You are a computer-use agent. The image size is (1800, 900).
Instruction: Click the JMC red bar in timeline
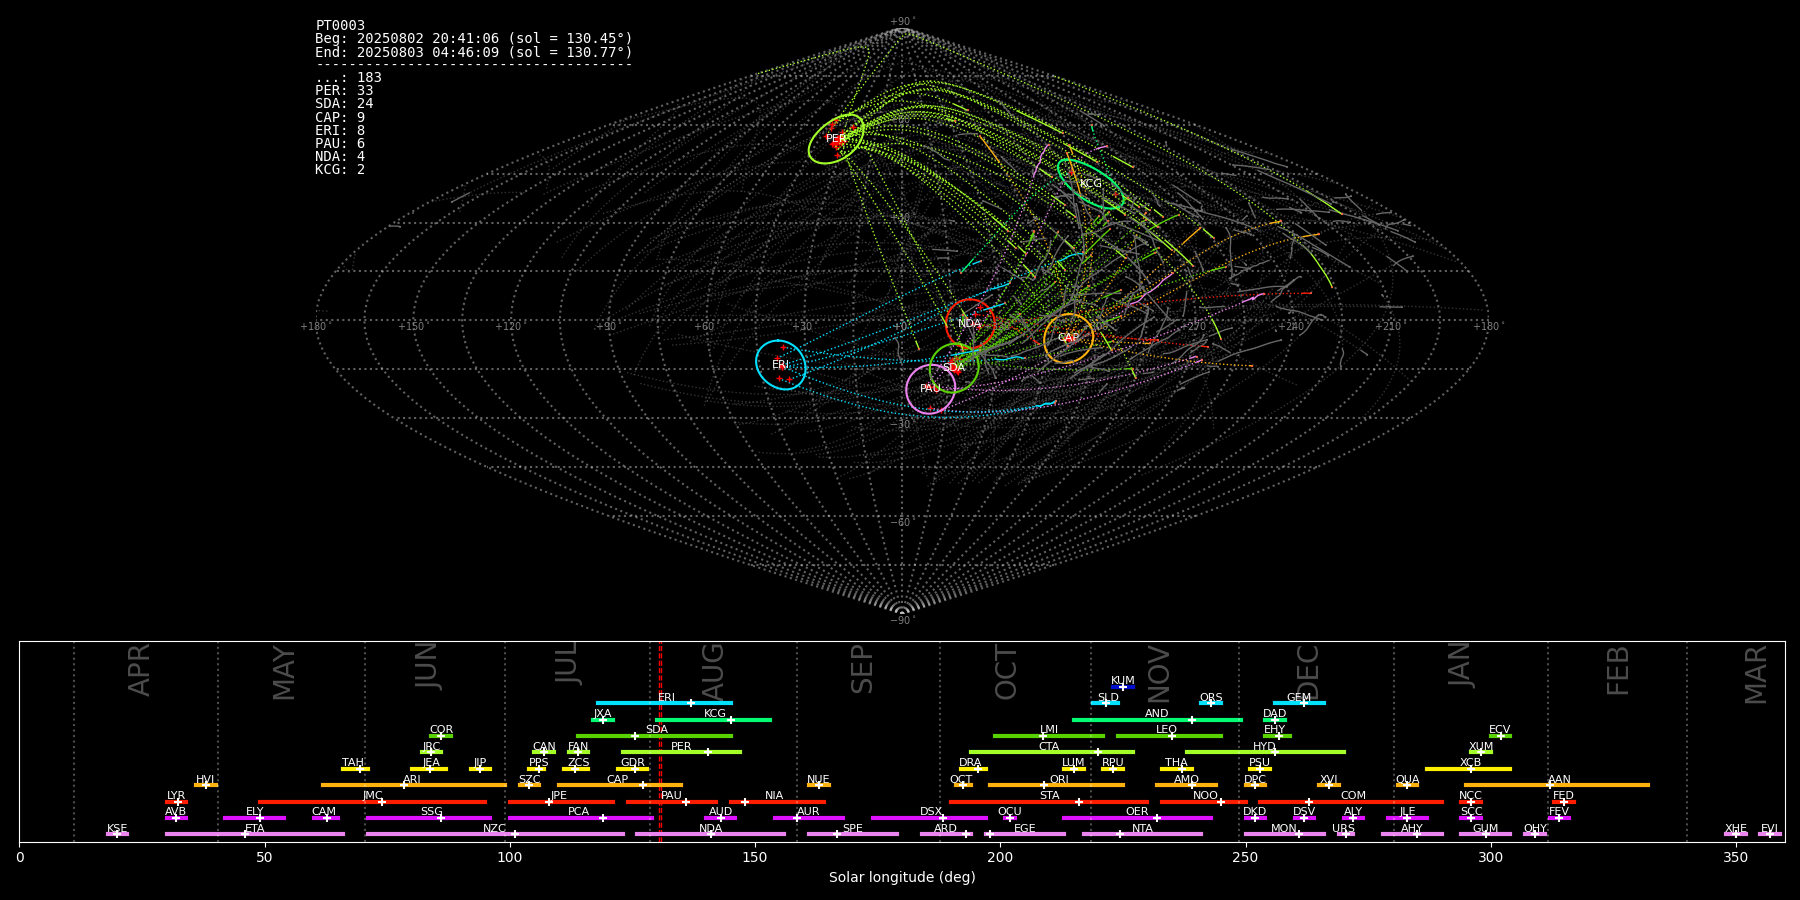tap(372, 802)
